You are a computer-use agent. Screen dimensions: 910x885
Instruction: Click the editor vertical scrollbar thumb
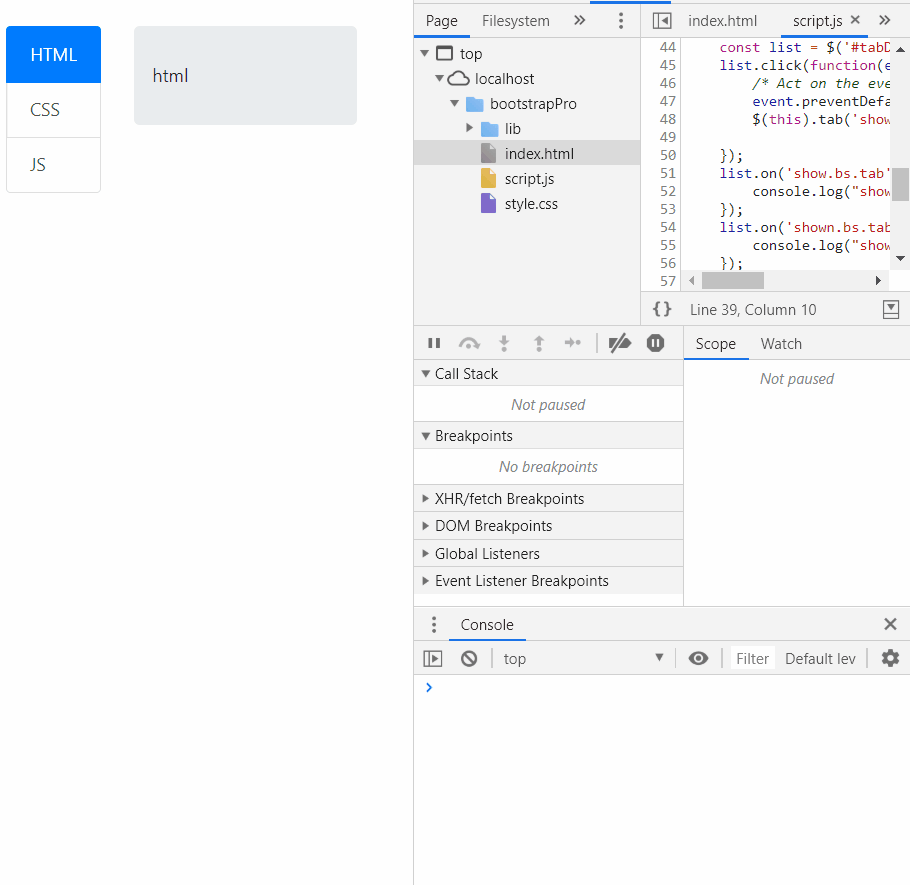click(x=900, y=184)
